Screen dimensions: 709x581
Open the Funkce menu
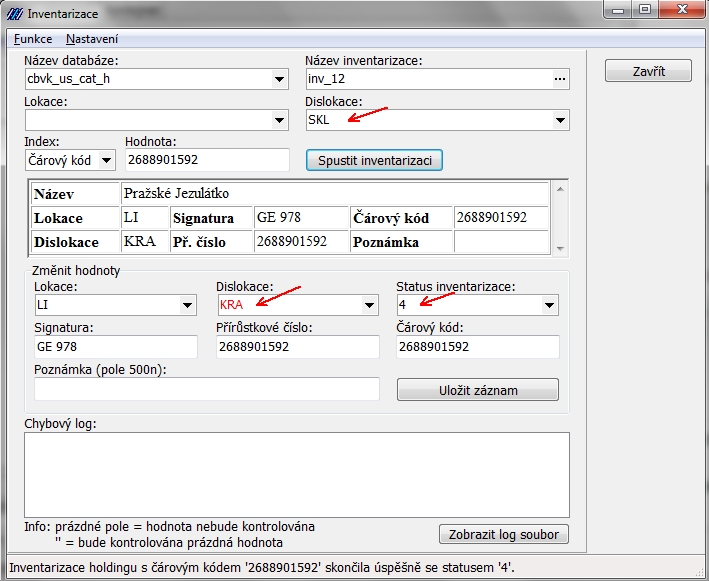[x=33, y=38]
